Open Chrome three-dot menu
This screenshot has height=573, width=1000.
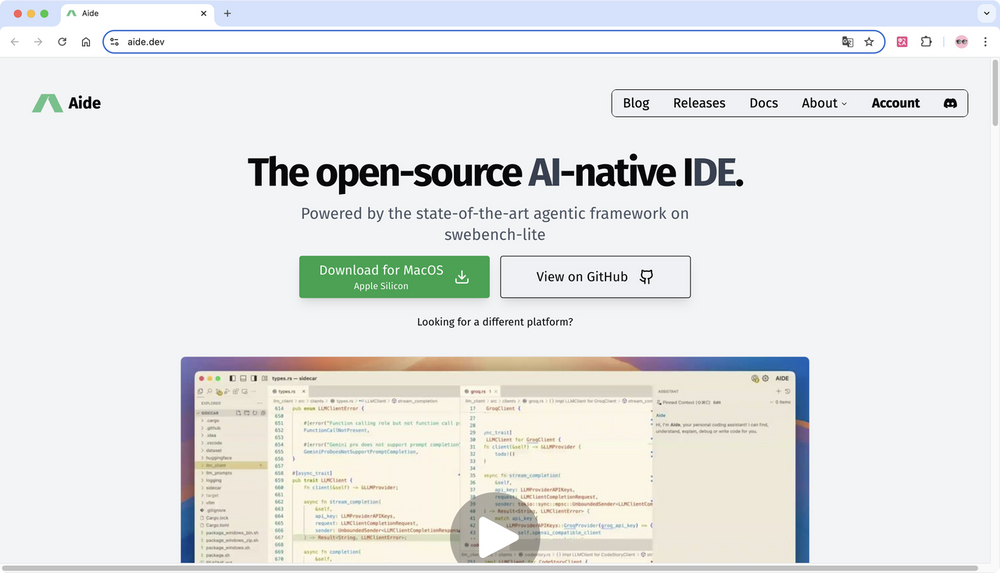985,42
